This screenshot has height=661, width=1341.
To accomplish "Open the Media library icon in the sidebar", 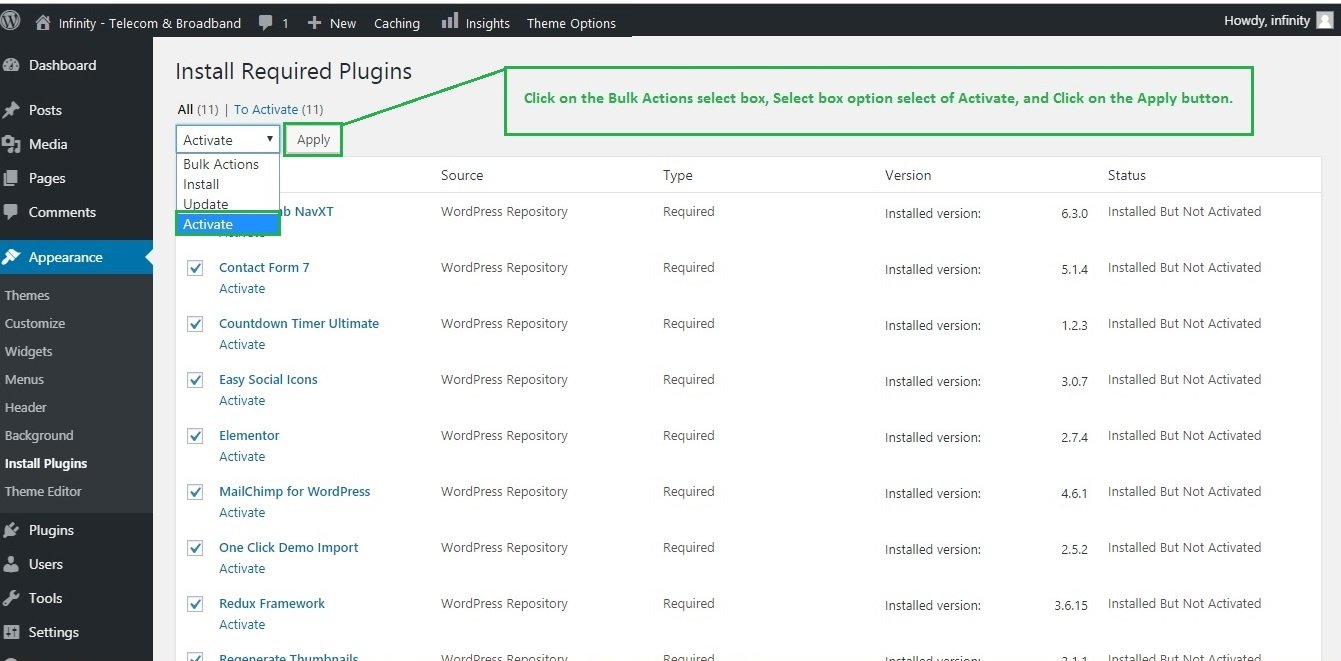I will 12,144.
